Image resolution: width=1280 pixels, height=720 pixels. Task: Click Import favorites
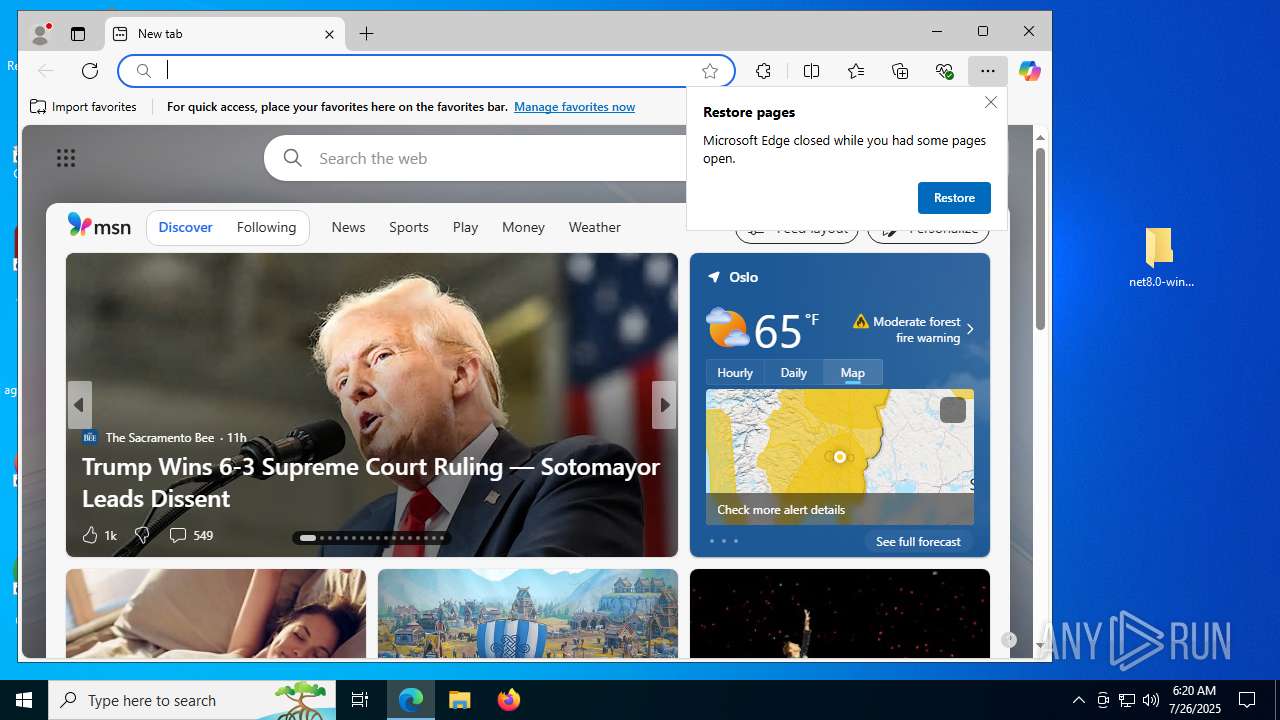(x=84, y=106)
